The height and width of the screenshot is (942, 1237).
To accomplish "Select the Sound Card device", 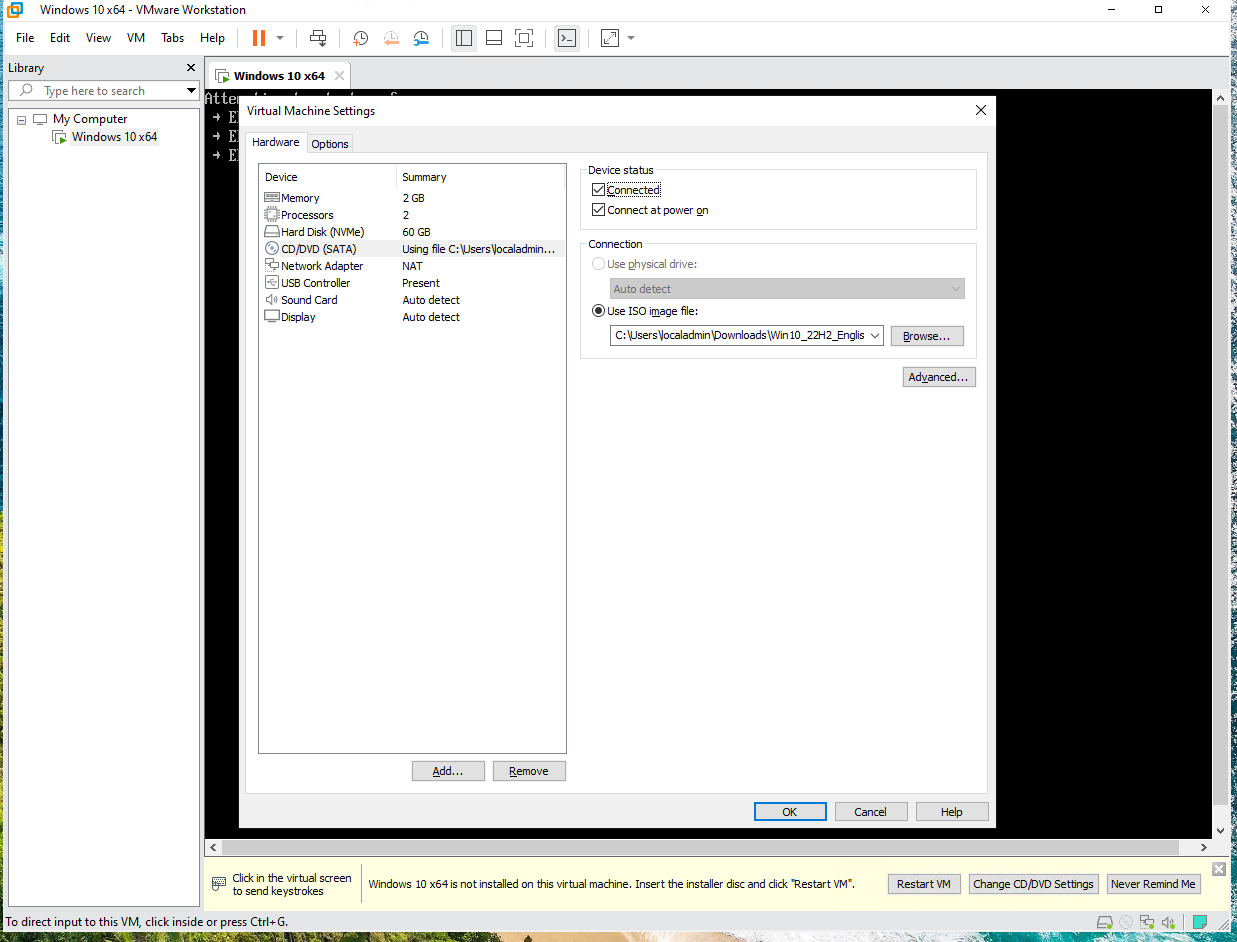I will tap(411, 300).
